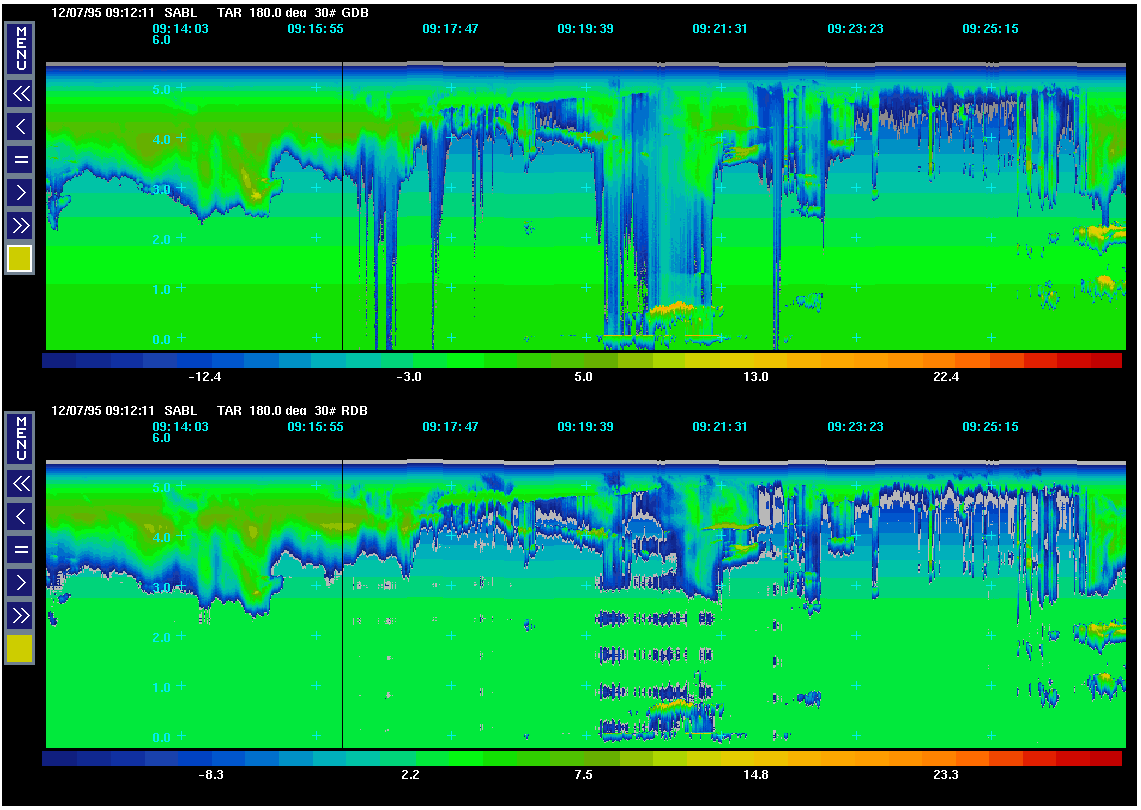Step back with single left arrow, upper panel
The image size is (1141, 810).
coord(20,126)
